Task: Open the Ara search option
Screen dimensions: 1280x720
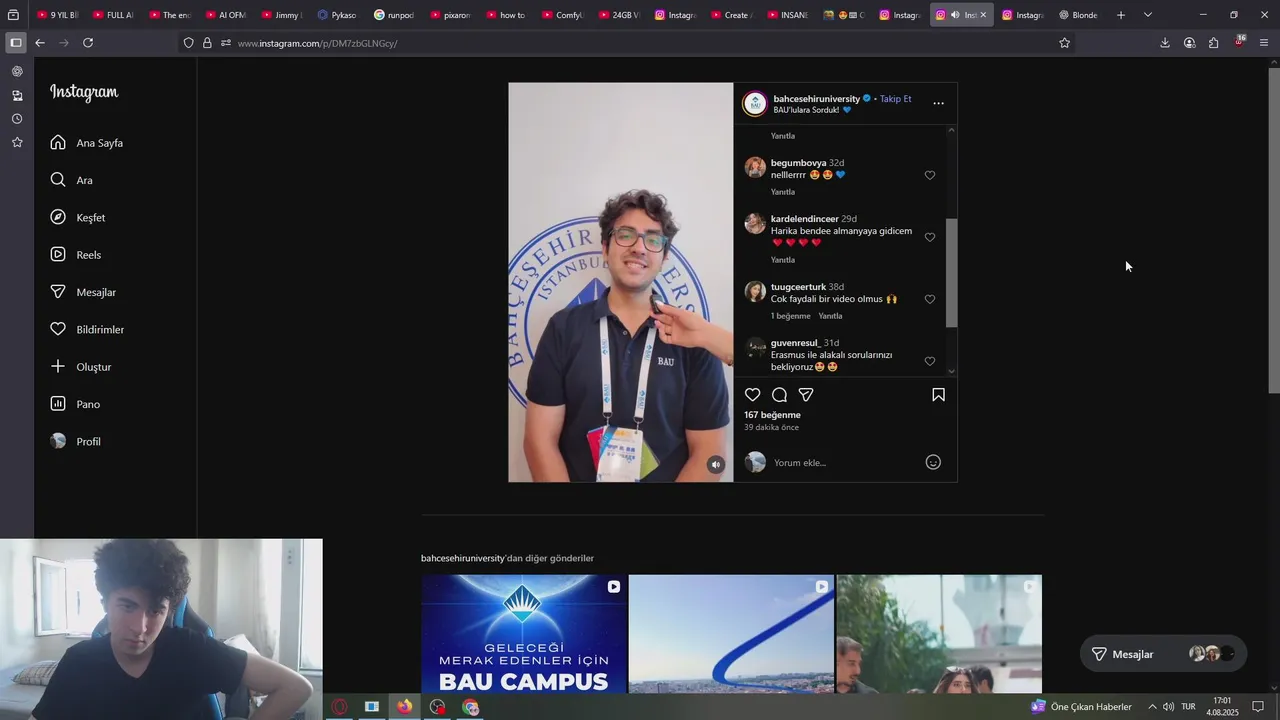Action: [71, 180]
